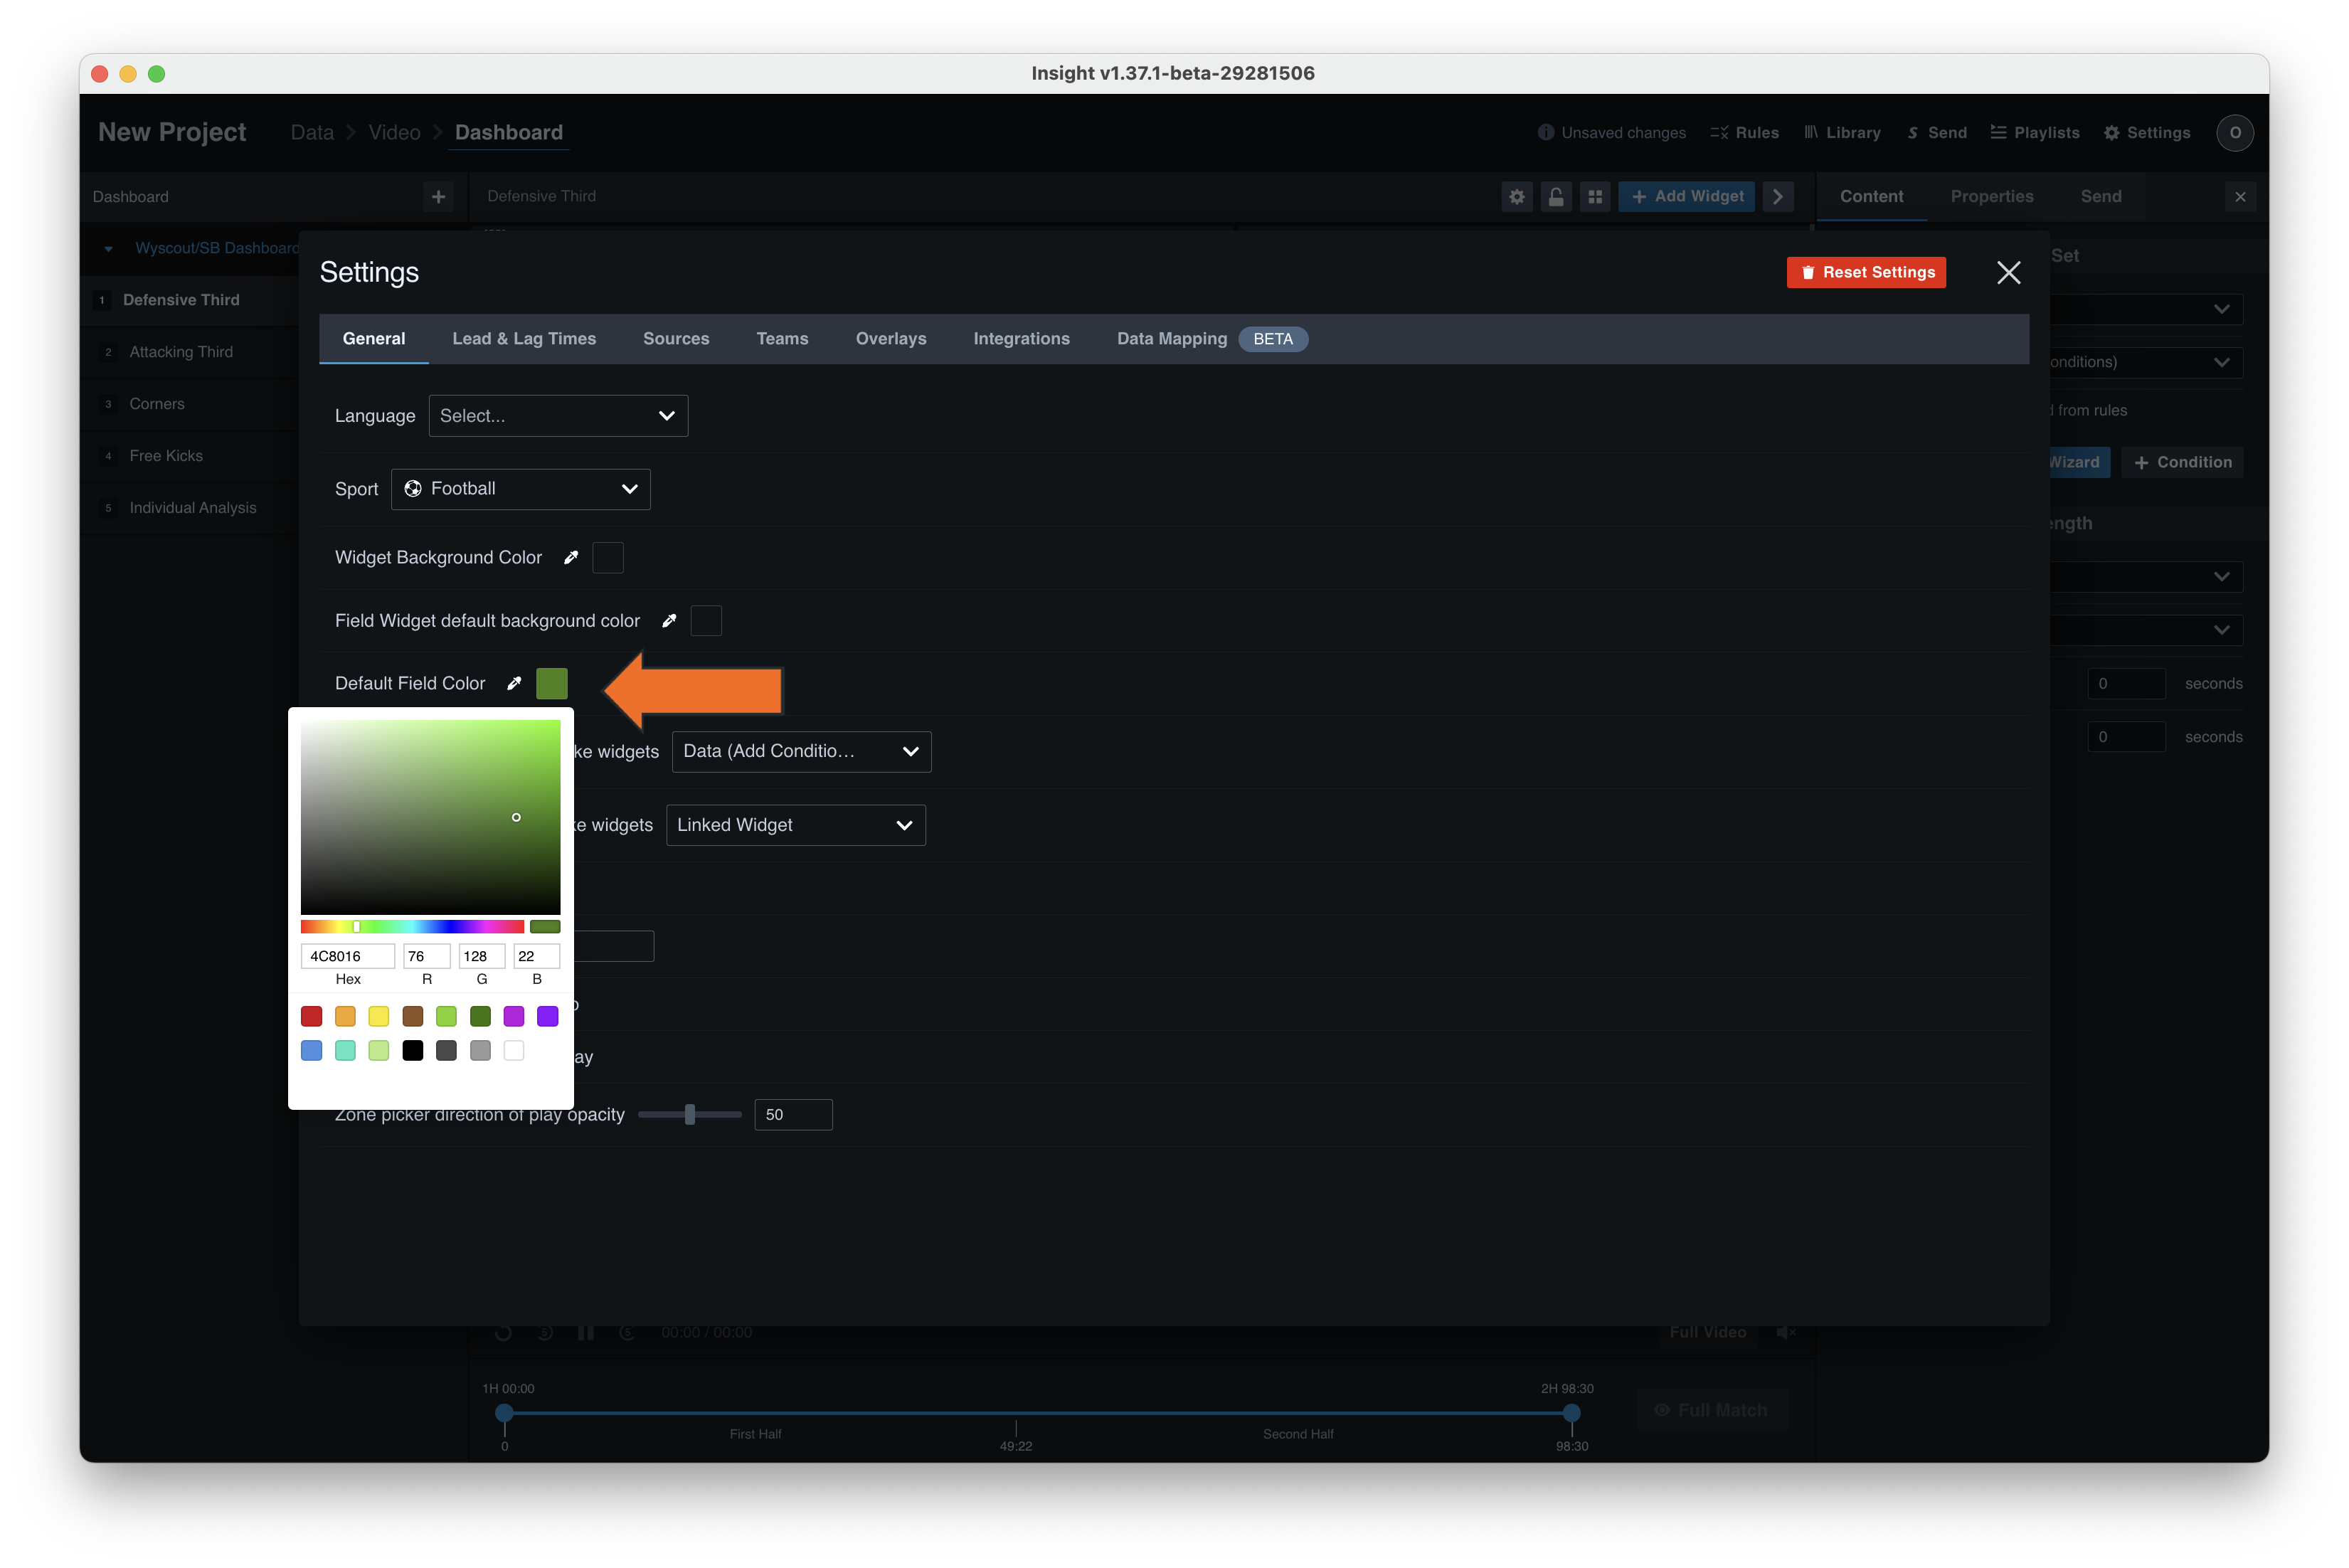2349x1568 pixels.
Task: Click the Reset Settings button
Action: [x=1866, y=272]
